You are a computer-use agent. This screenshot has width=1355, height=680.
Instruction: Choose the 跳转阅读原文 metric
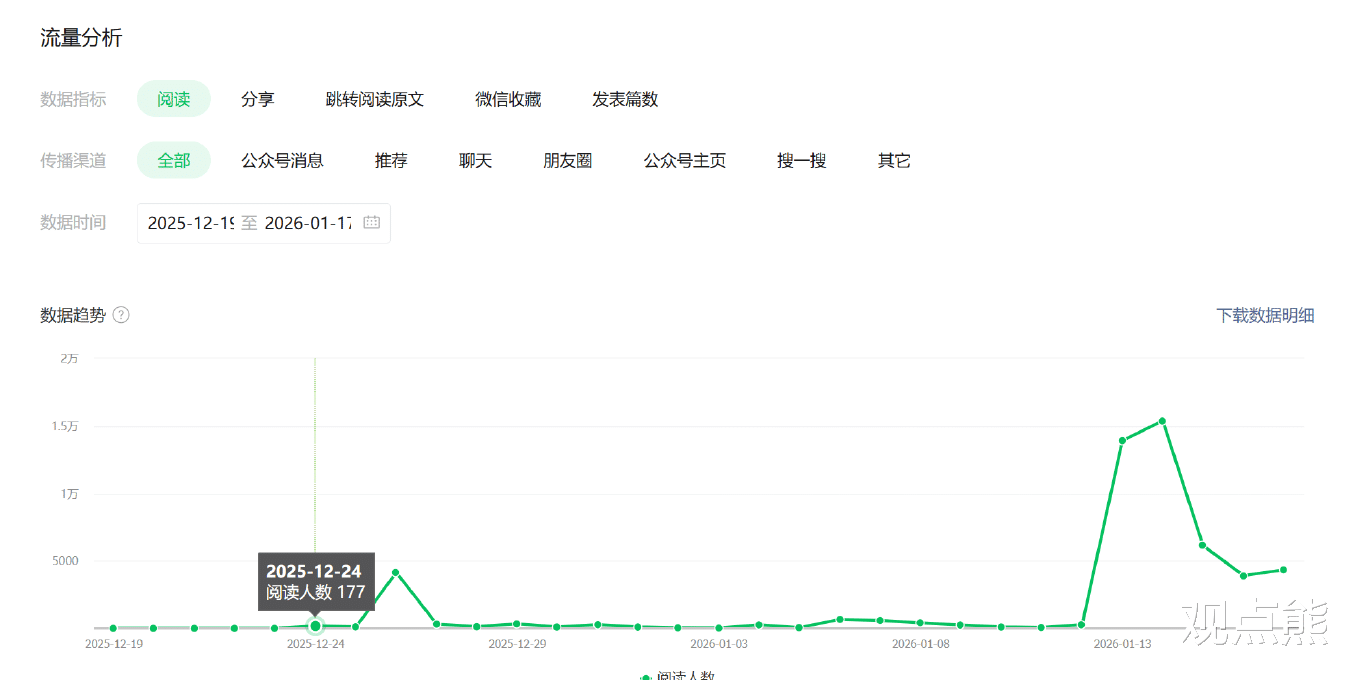pyautogui.click(x=375, y=99)
